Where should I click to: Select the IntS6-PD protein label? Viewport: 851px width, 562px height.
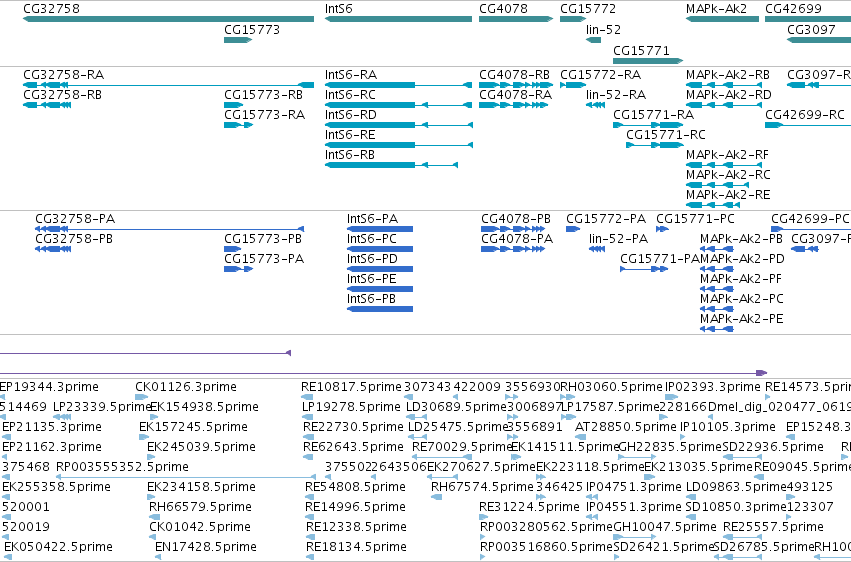(x=372, y=259)
